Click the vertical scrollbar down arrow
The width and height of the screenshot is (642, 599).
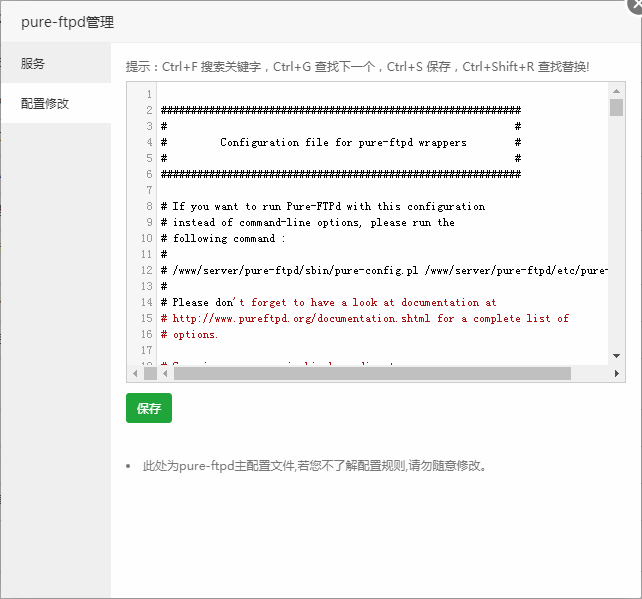coord(616,356)
